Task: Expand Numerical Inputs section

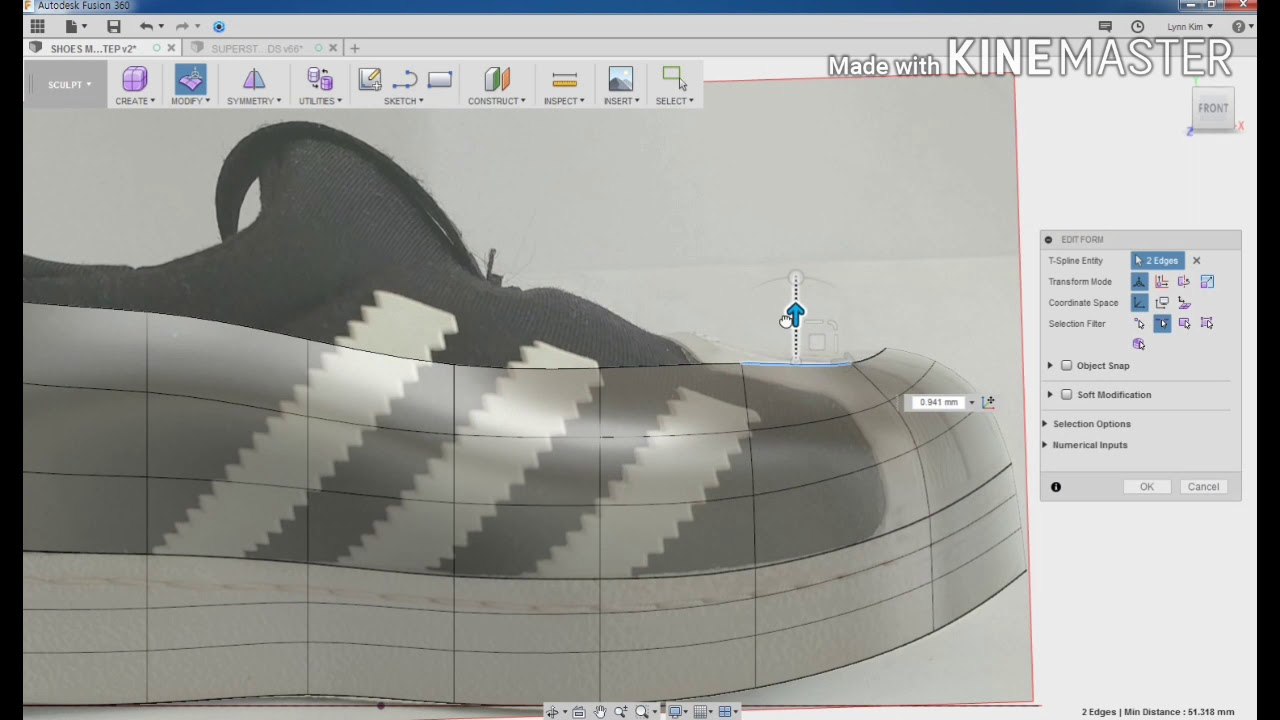Action: coord(1046,445)
